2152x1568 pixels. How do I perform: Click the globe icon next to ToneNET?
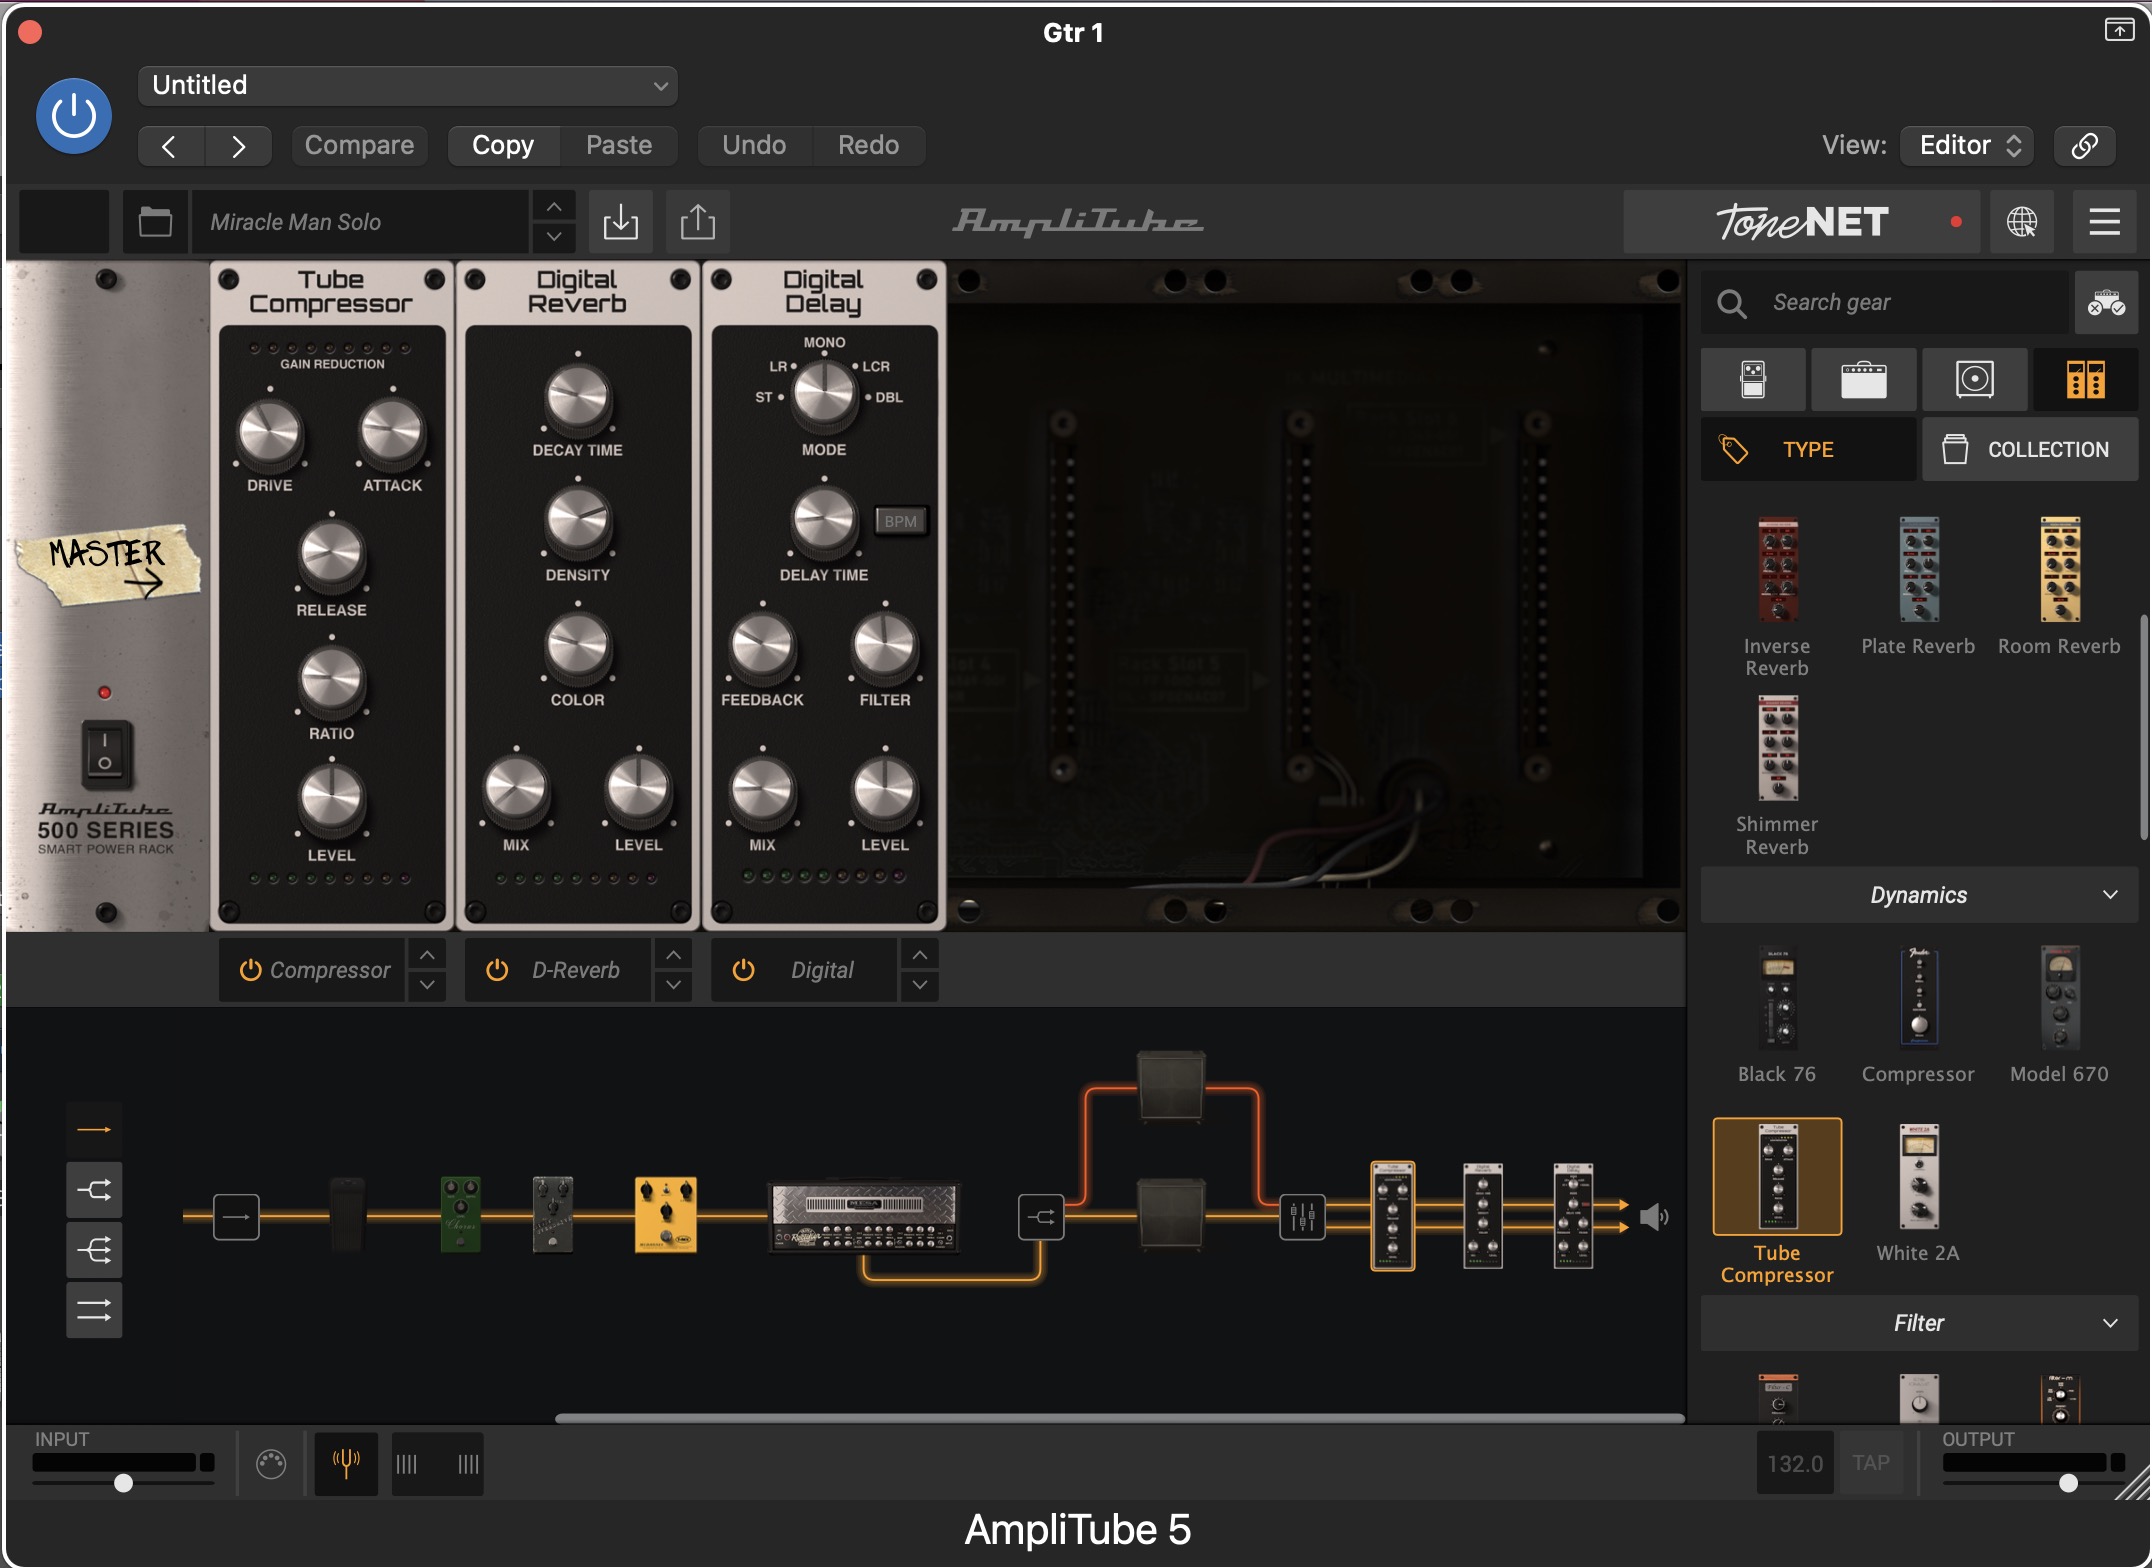click(x=2021, y=222)
